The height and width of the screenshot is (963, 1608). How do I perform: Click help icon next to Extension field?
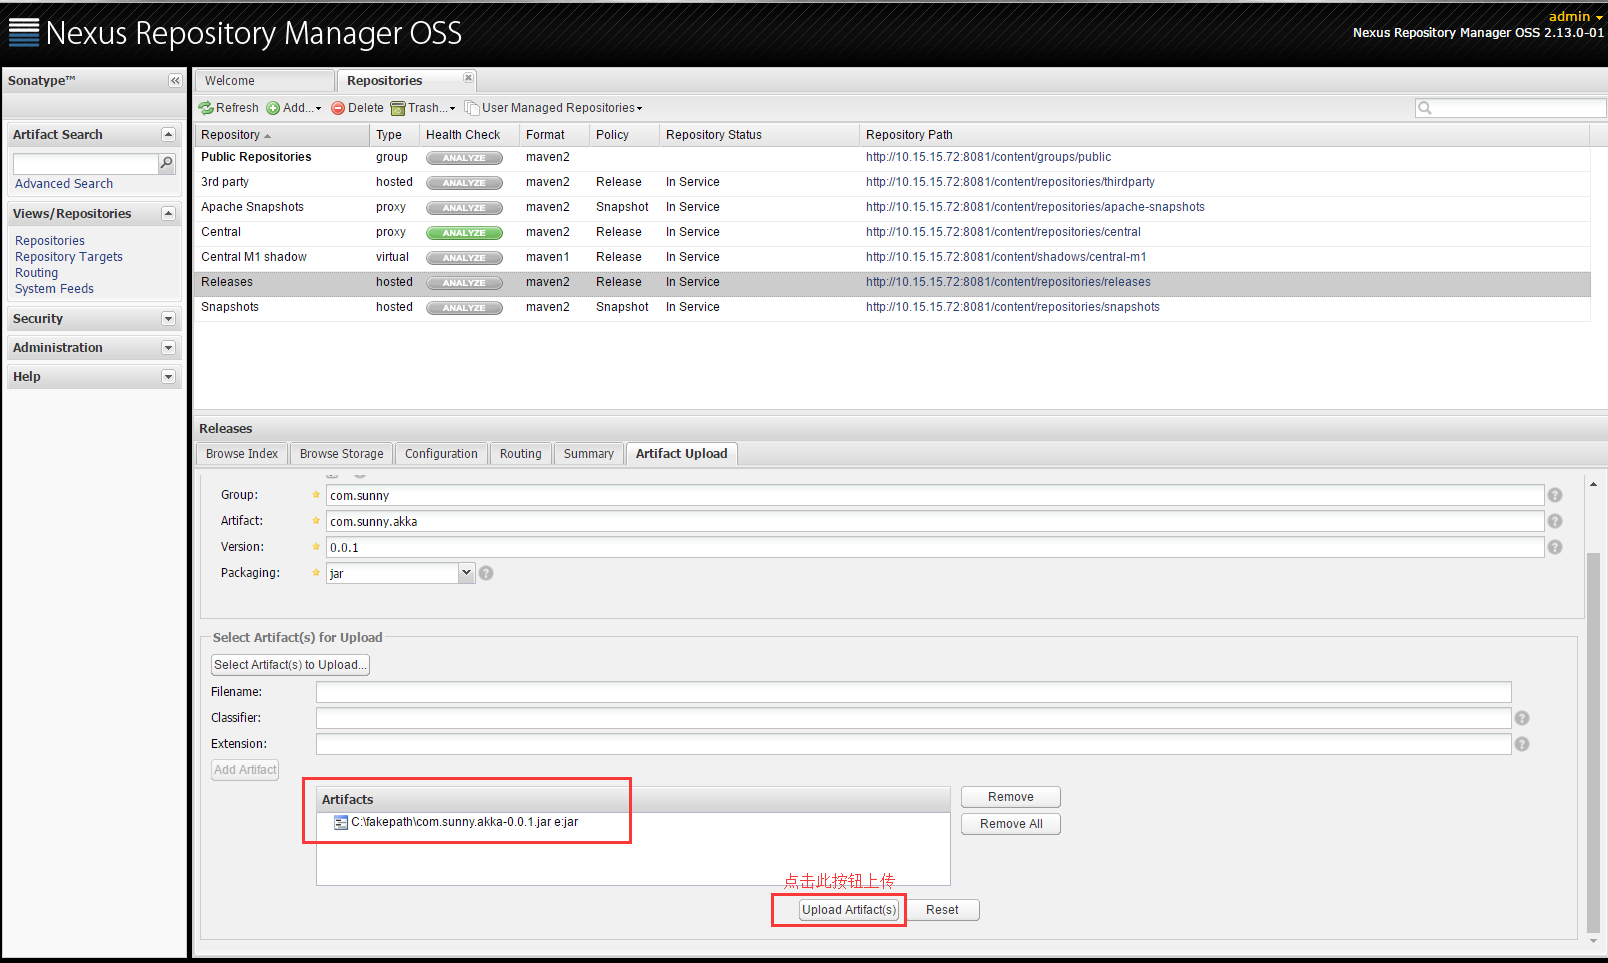tap(1522, 744)
